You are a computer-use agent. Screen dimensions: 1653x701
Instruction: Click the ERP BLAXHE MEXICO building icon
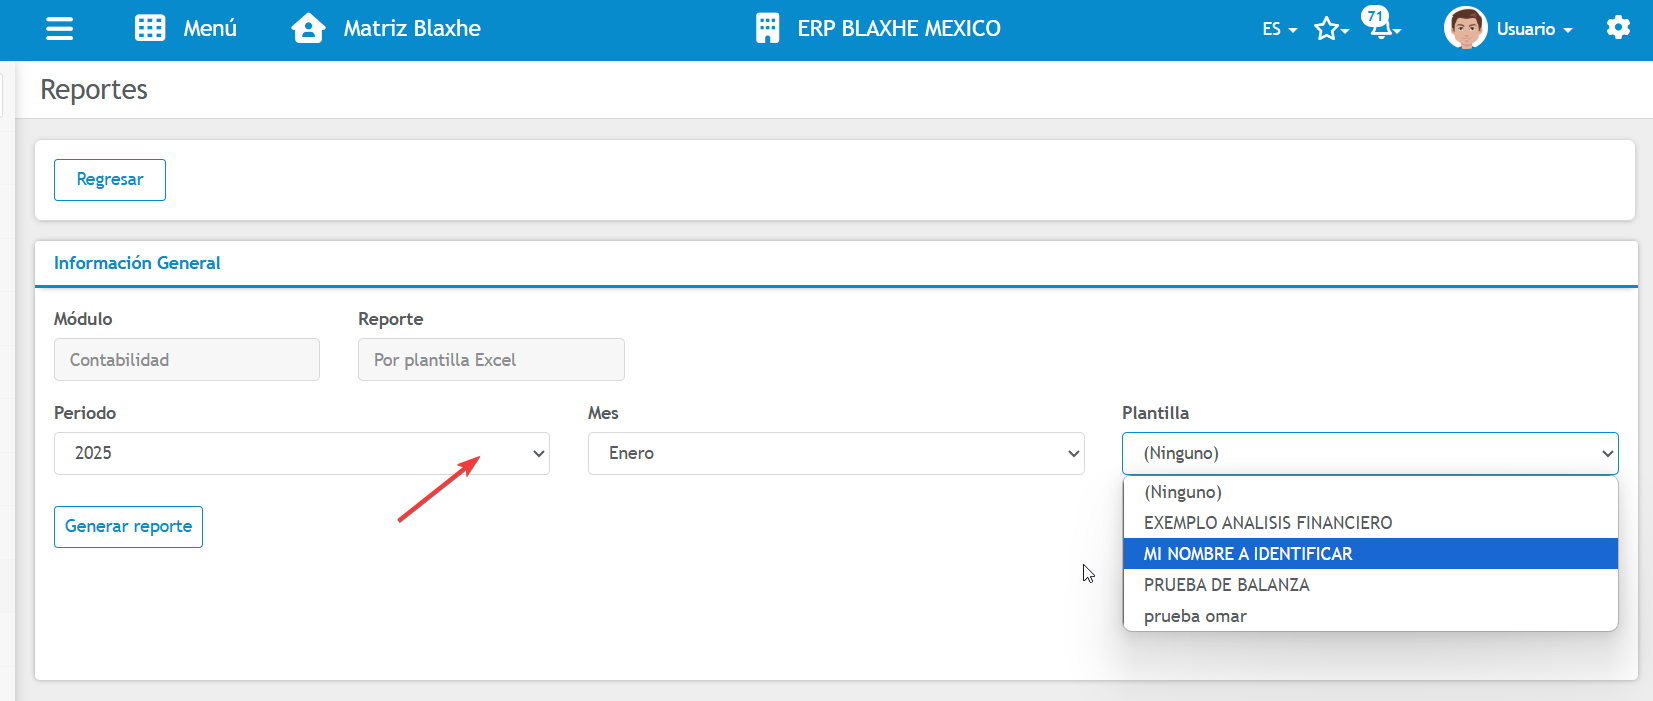pyautogui.click(x=767, y=28)
